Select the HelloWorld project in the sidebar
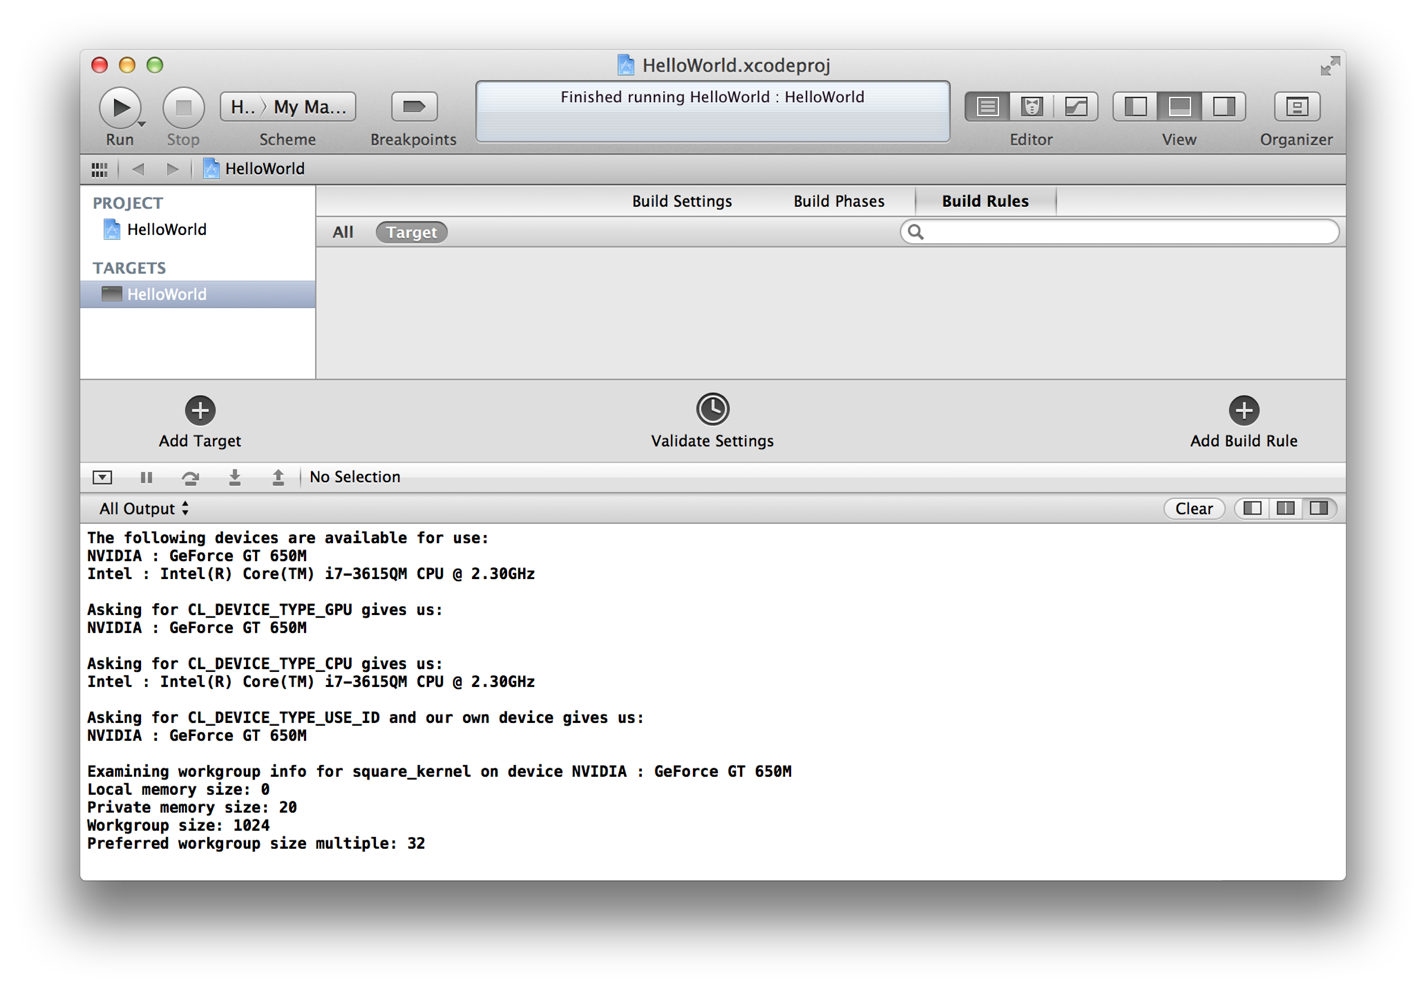1426x991 pixels. click(x=166, y=230)
